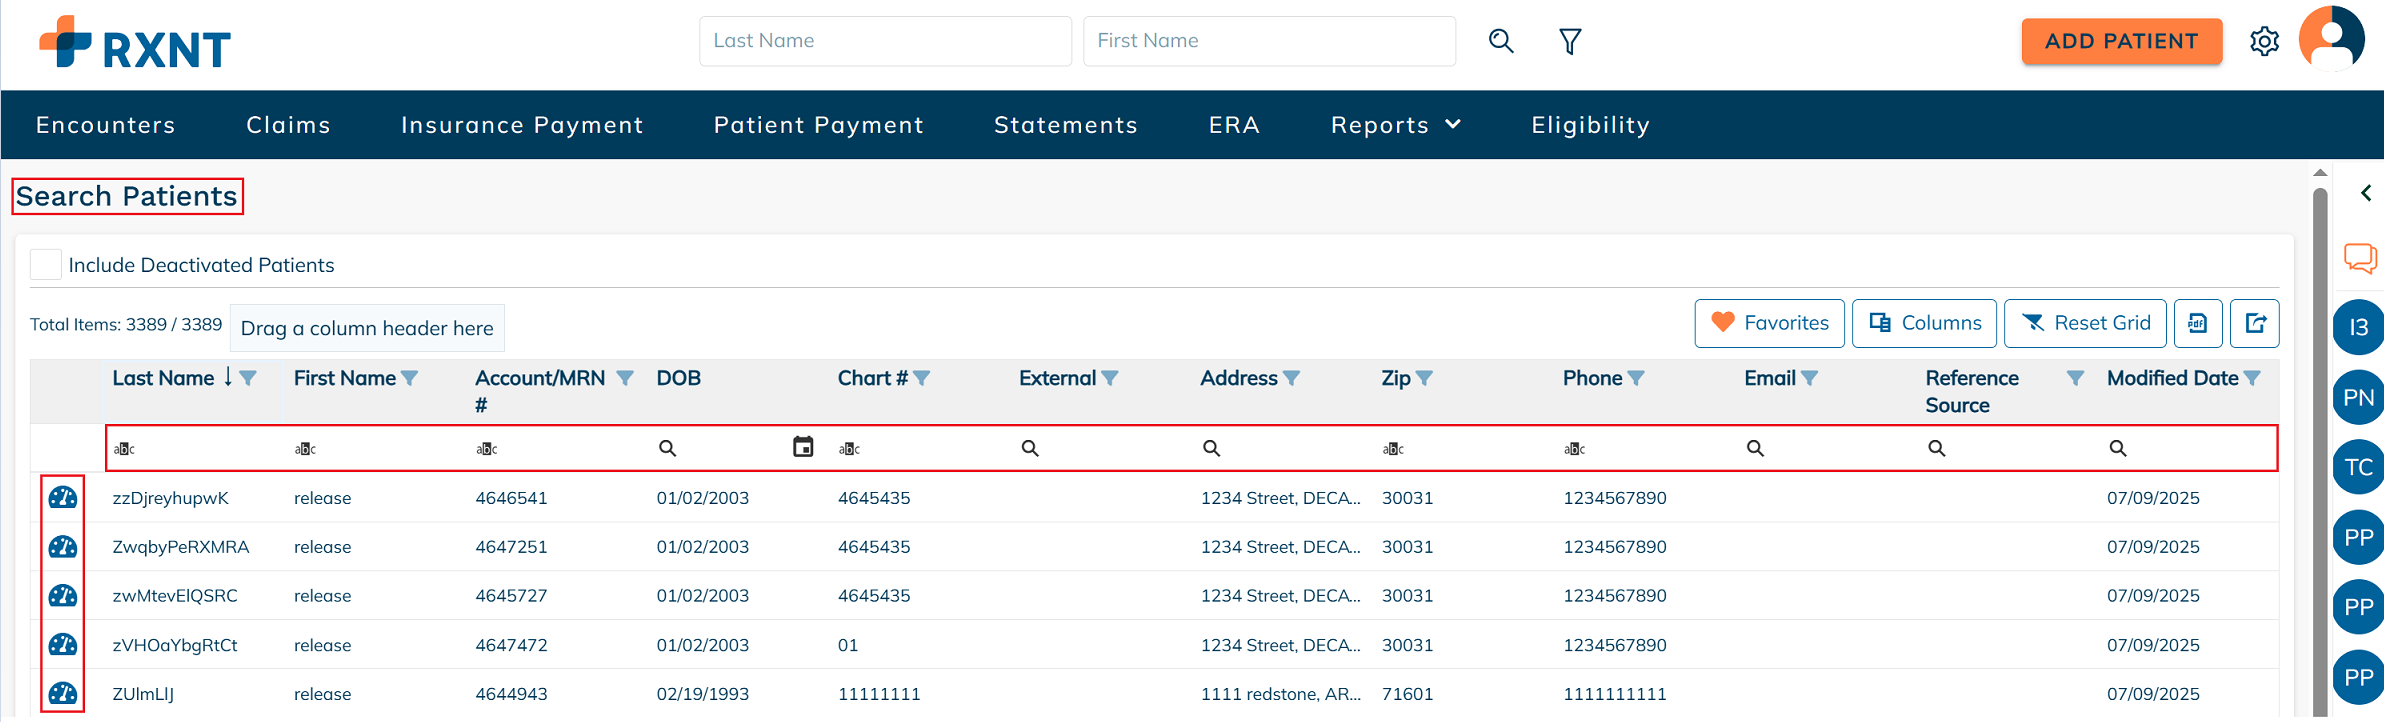Enable Include Deactivated Patients checkbox

(x=46, y=265)
